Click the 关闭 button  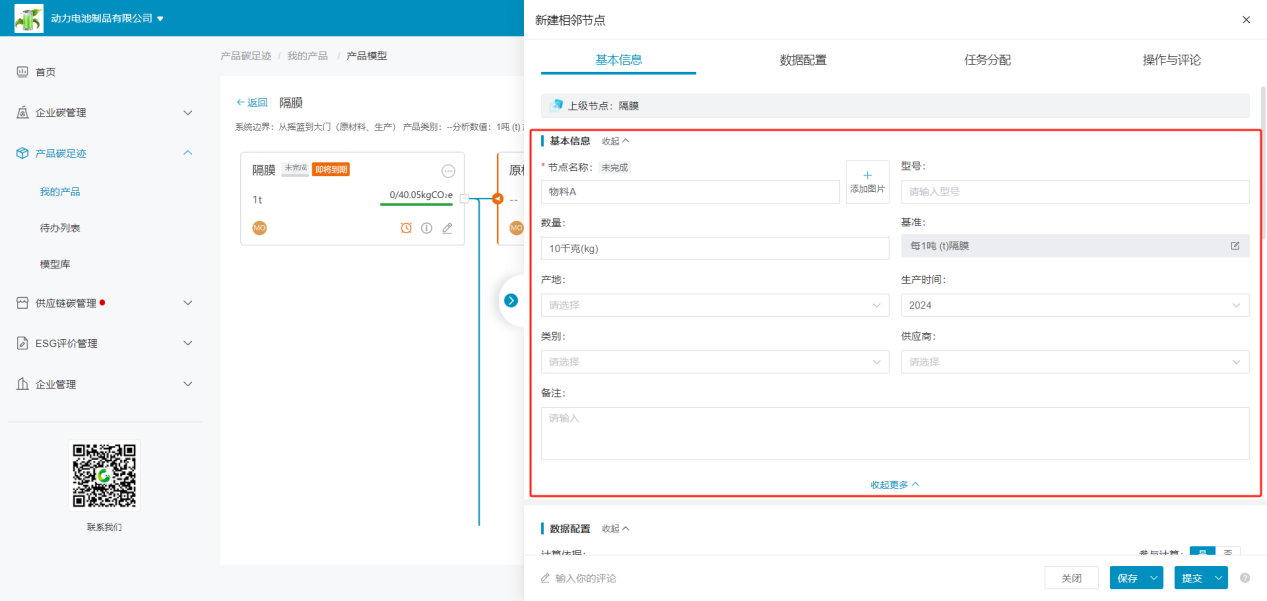[x=1071, y=578]
